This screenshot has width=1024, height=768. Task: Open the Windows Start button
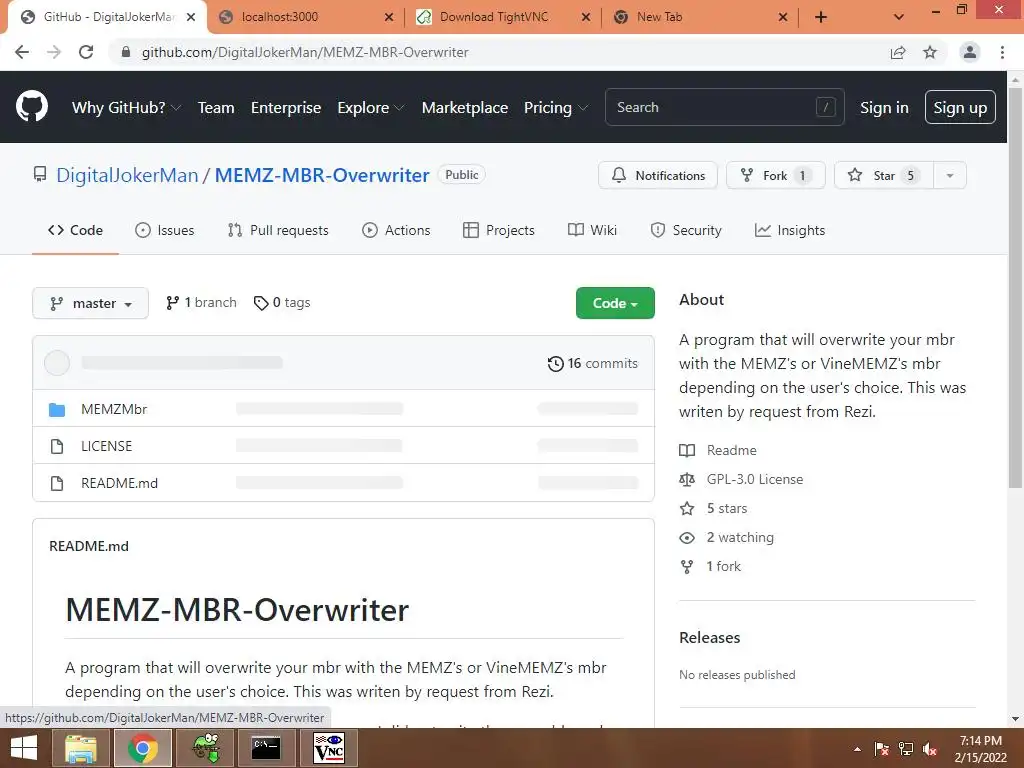(24, 748)
